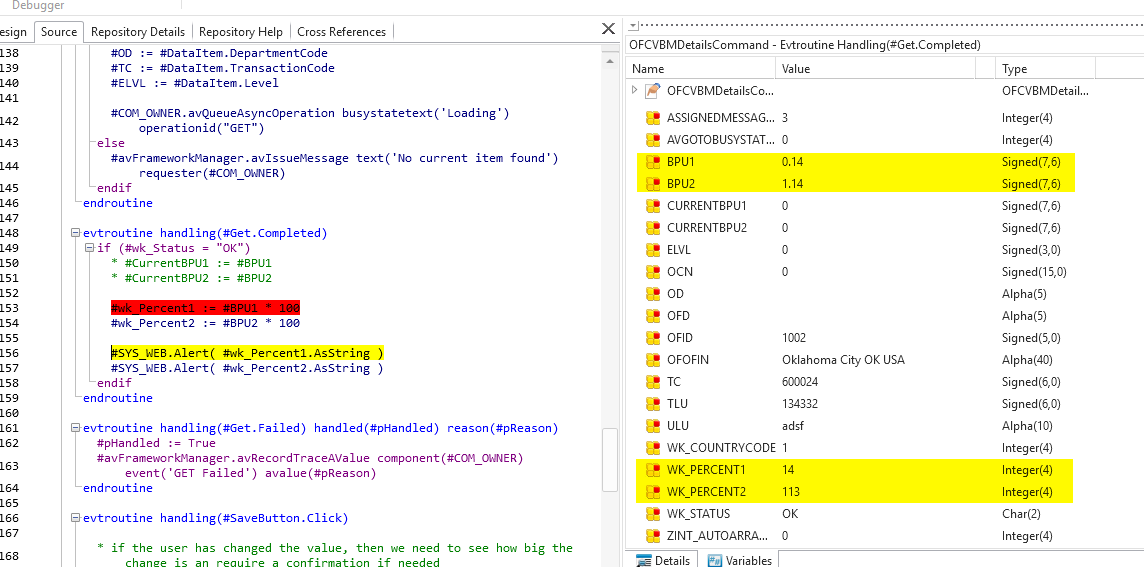Click the OD variable icon
The height and width of the screenshot is (567, 1144).
coord(653,293)
